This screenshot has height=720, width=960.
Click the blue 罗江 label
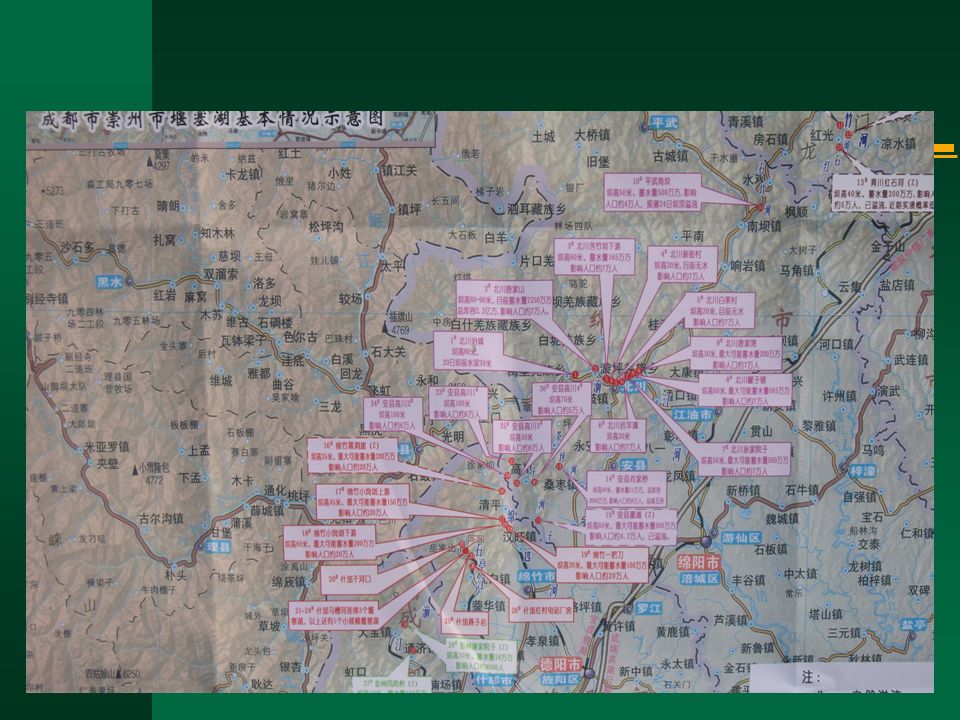point(649,608)
